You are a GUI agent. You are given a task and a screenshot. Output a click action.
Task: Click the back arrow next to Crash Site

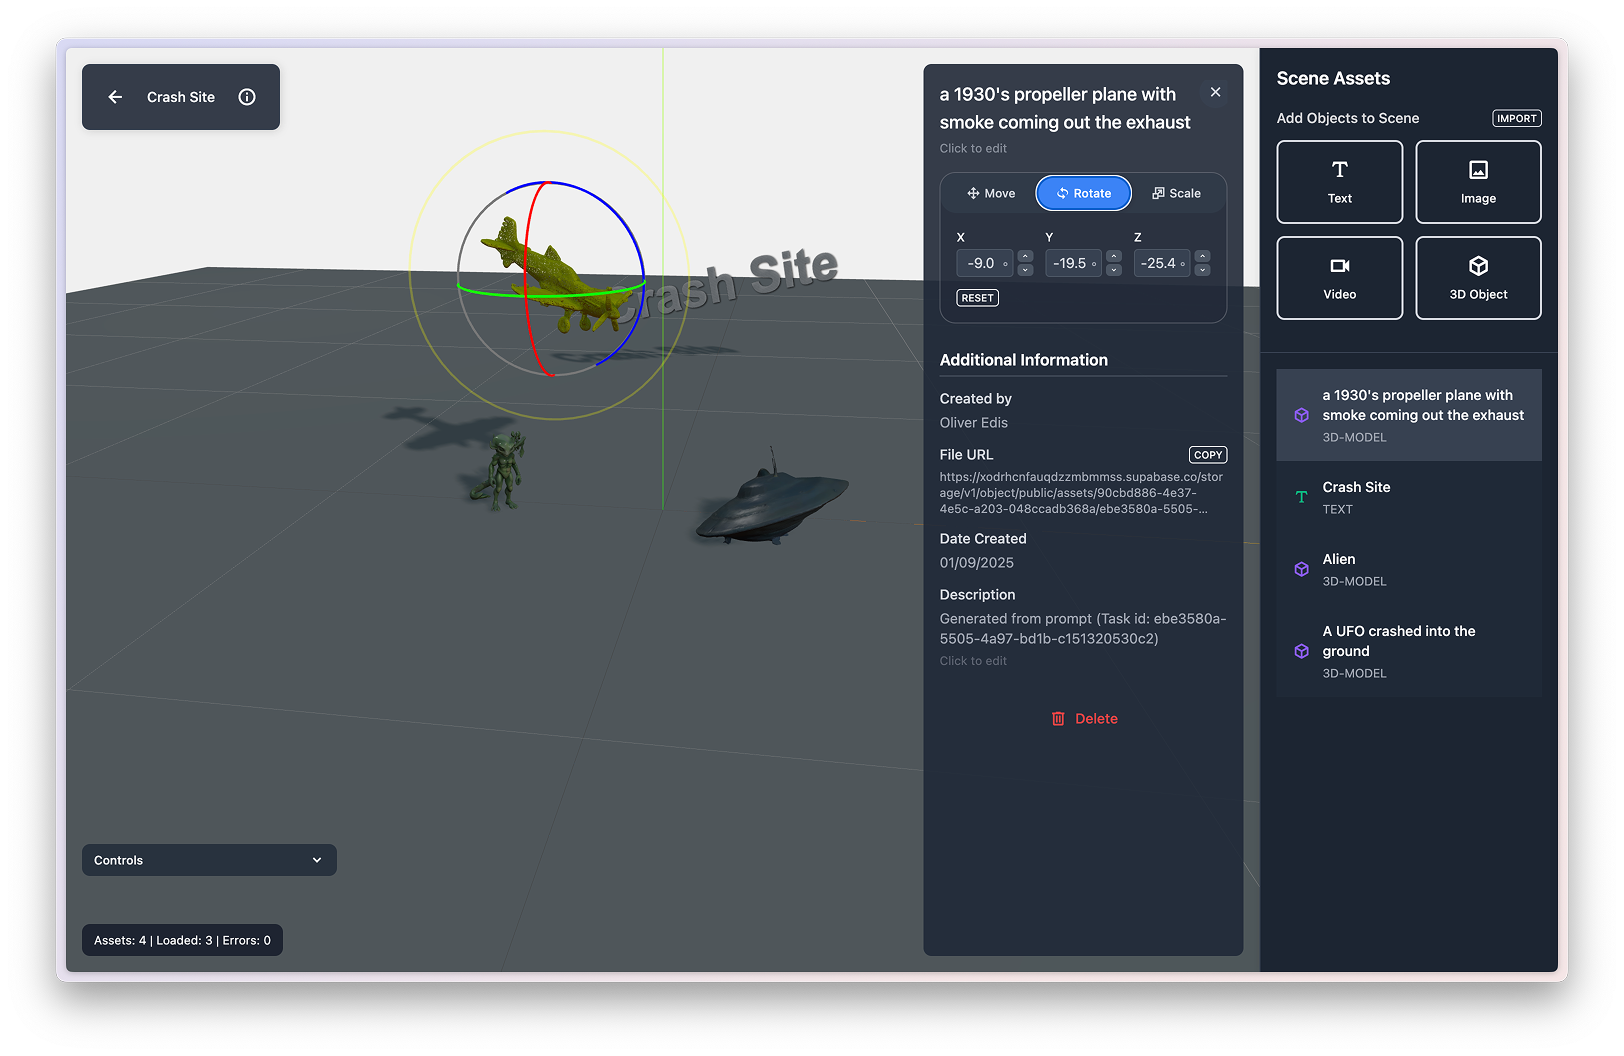tap(115, 97)
